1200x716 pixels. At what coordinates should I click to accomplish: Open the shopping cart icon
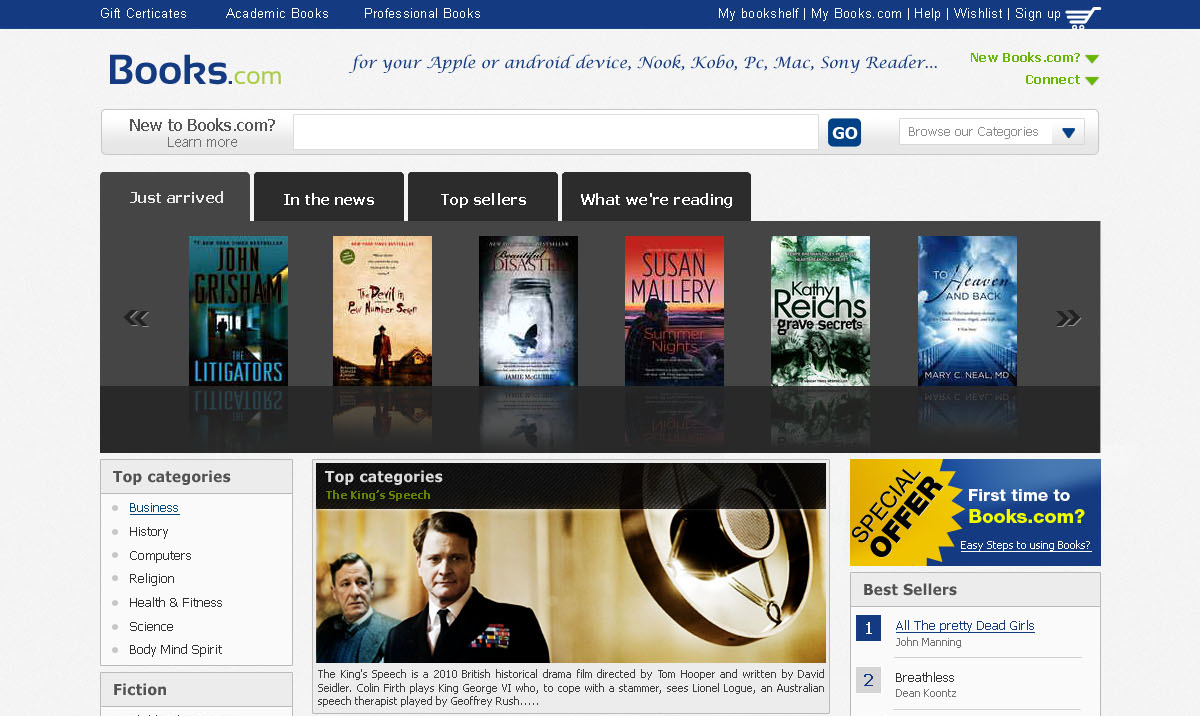[x=1083, y=17]
